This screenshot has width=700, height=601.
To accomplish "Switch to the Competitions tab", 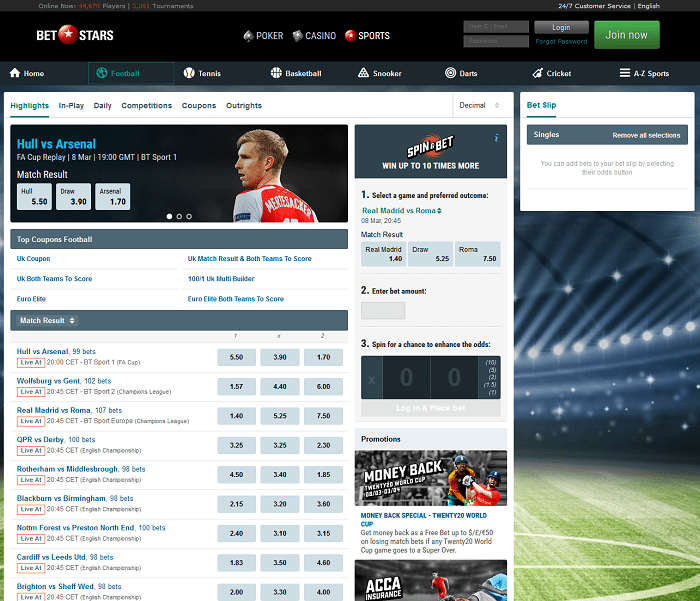I will pyautogui.click(x=146, y=105).
